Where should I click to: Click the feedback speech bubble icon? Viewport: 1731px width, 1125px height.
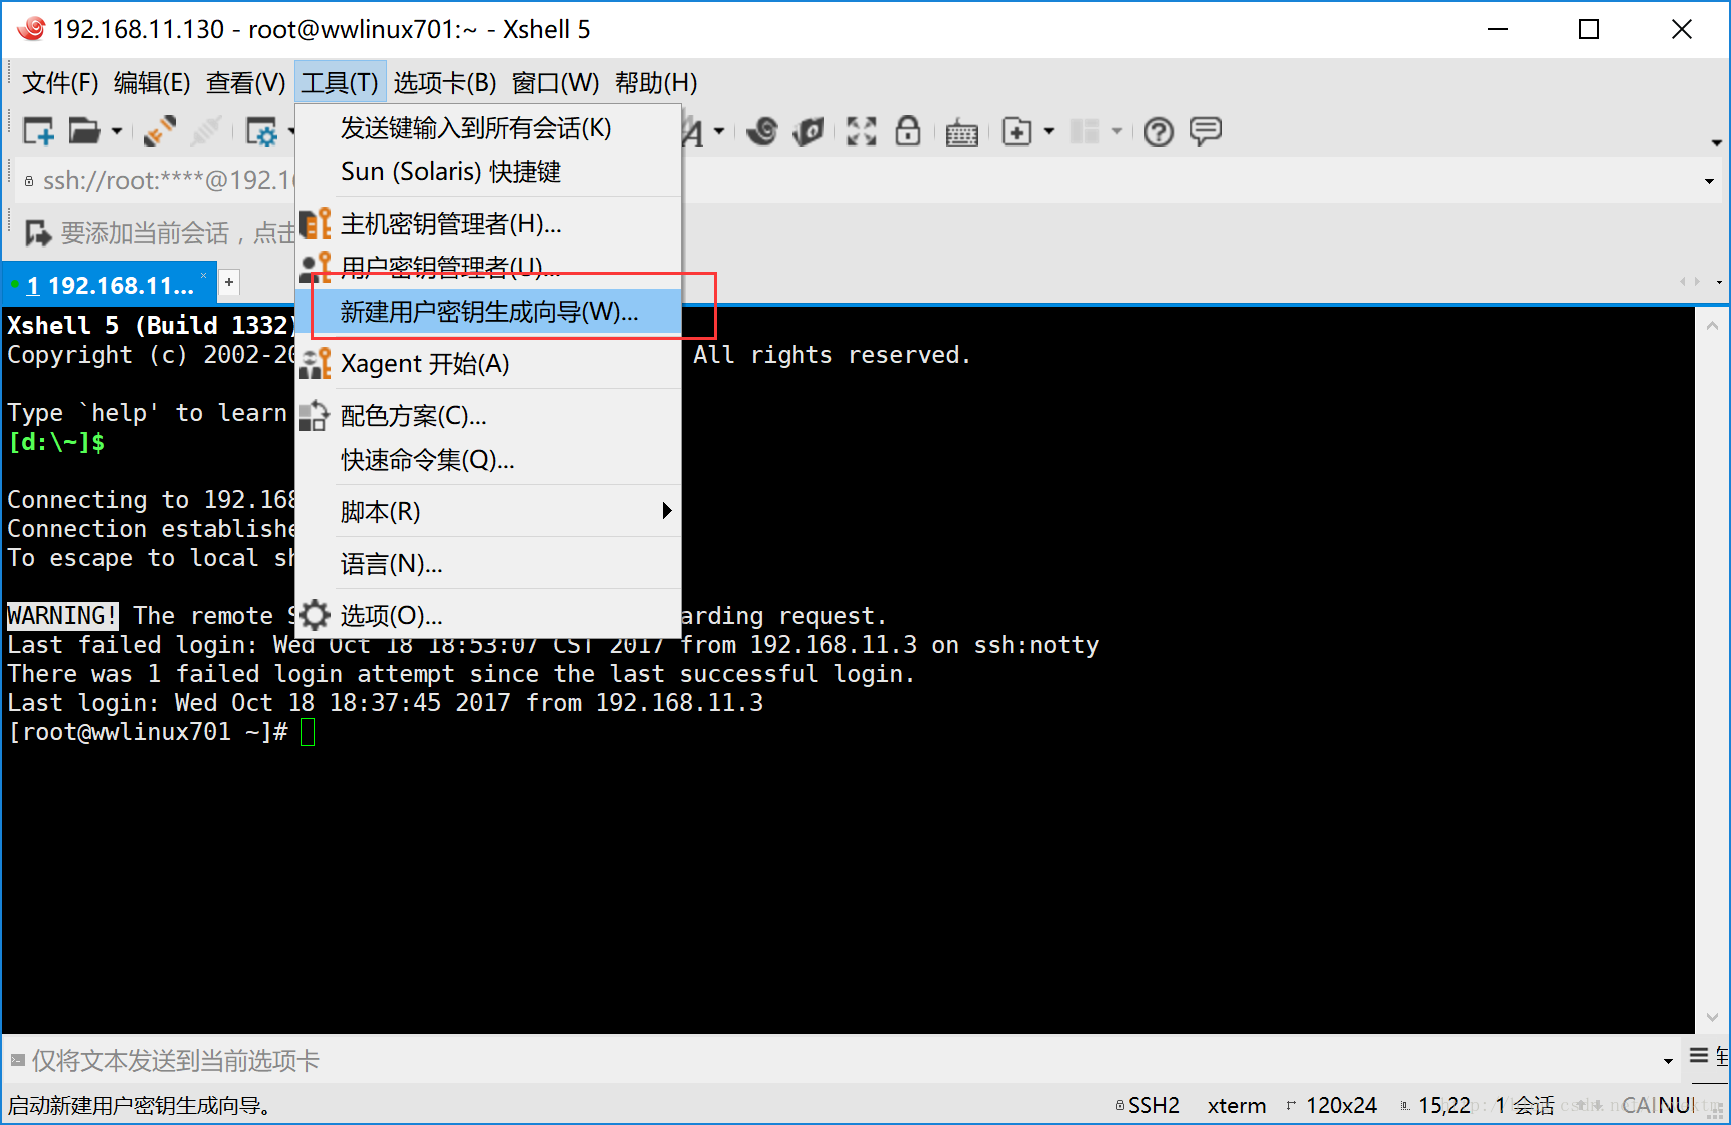[x=1206, y=131]
